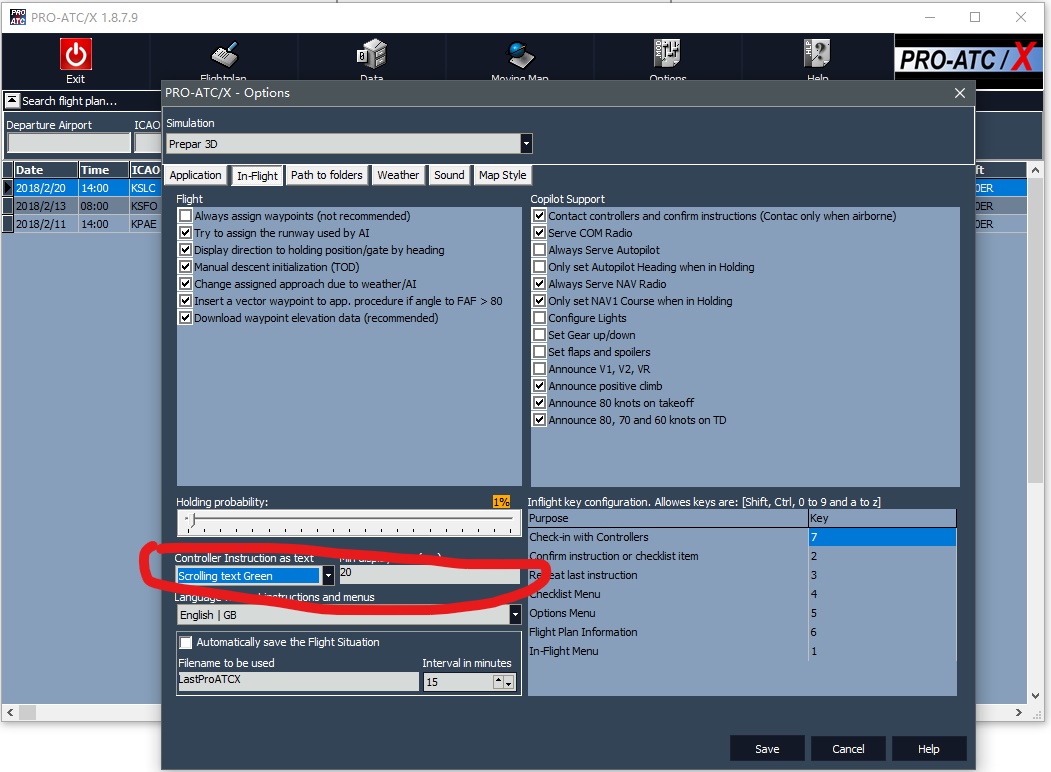Image resolution: width=1051 pixels, height=772 pixels.
Task: Toggle Announce 80, 70 and 60 knots on TD
Action: coord(540,420)
